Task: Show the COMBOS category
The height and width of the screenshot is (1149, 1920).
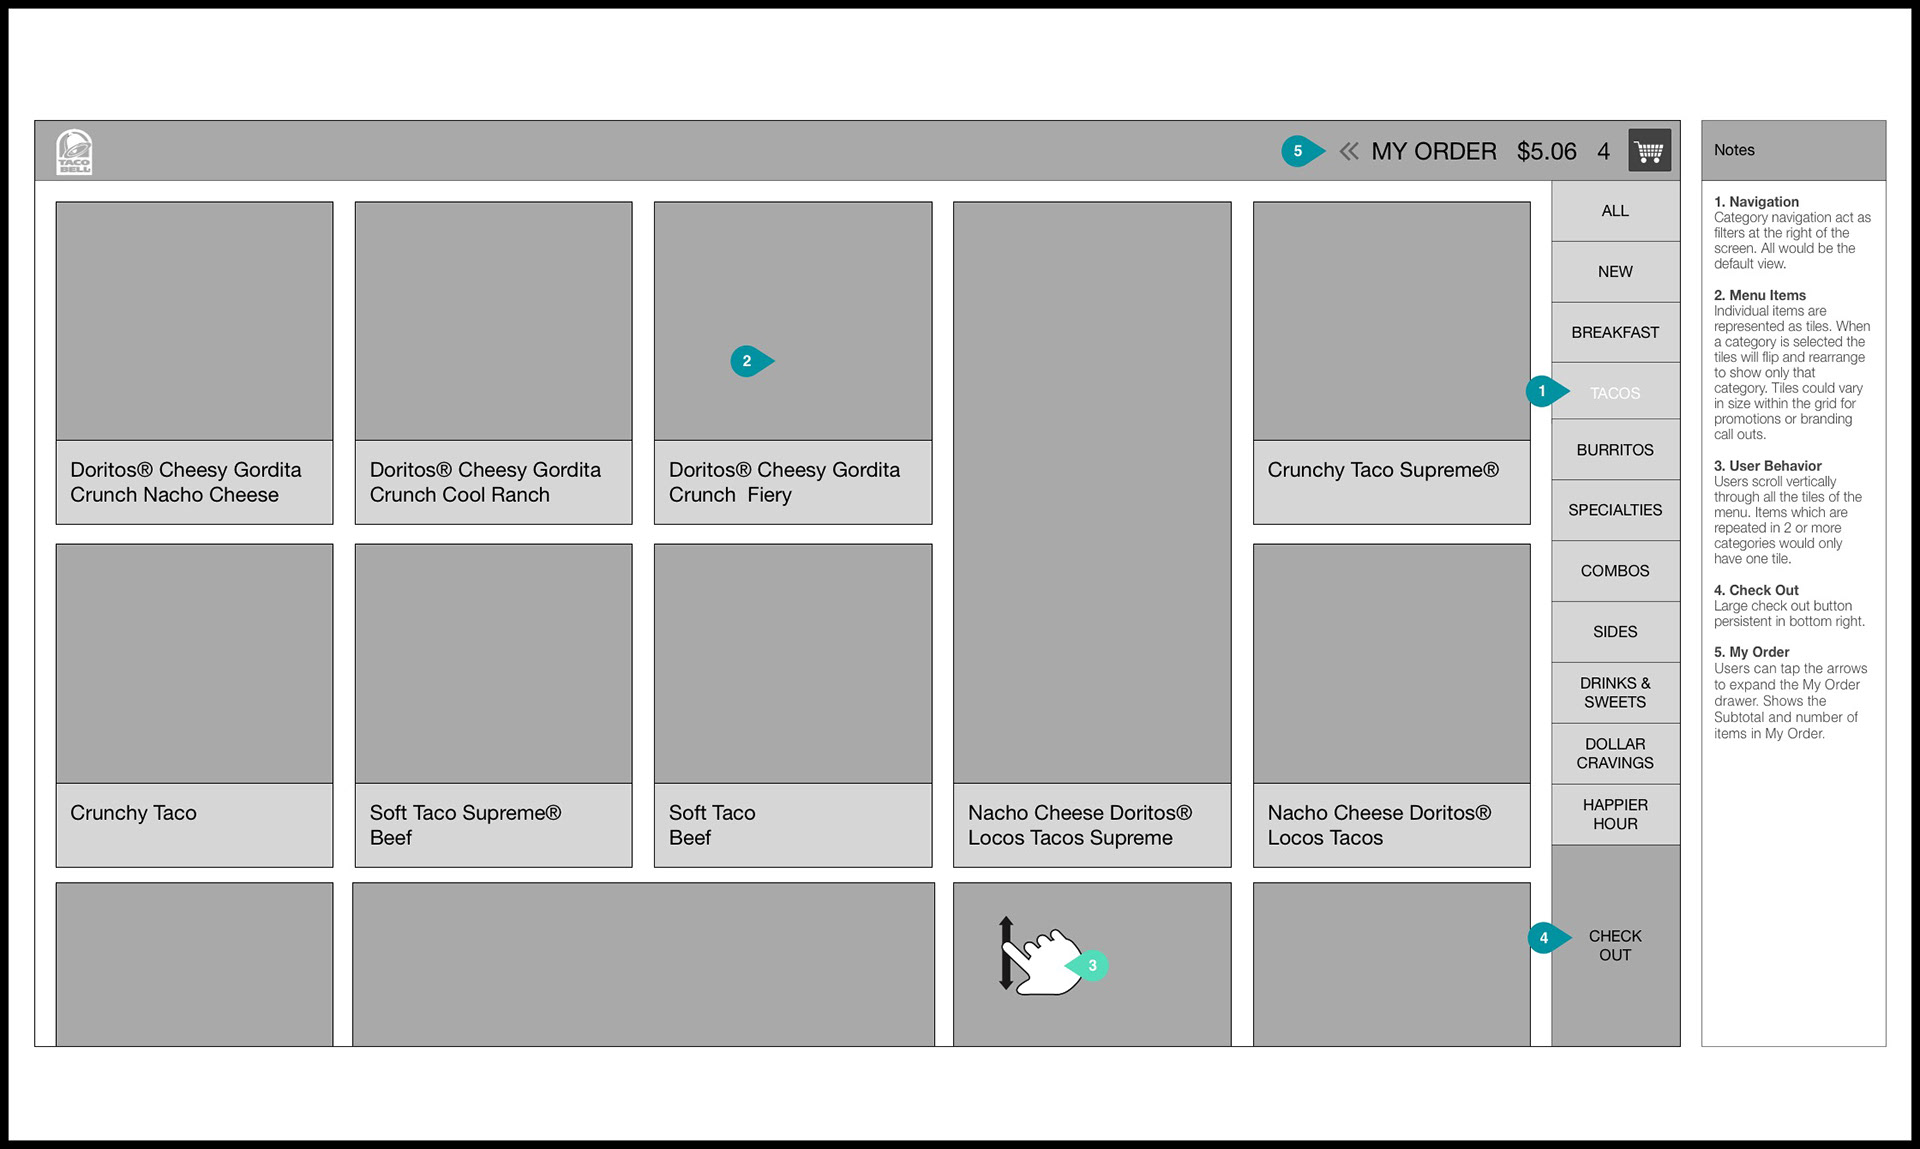Action: tap(1615, 571)
